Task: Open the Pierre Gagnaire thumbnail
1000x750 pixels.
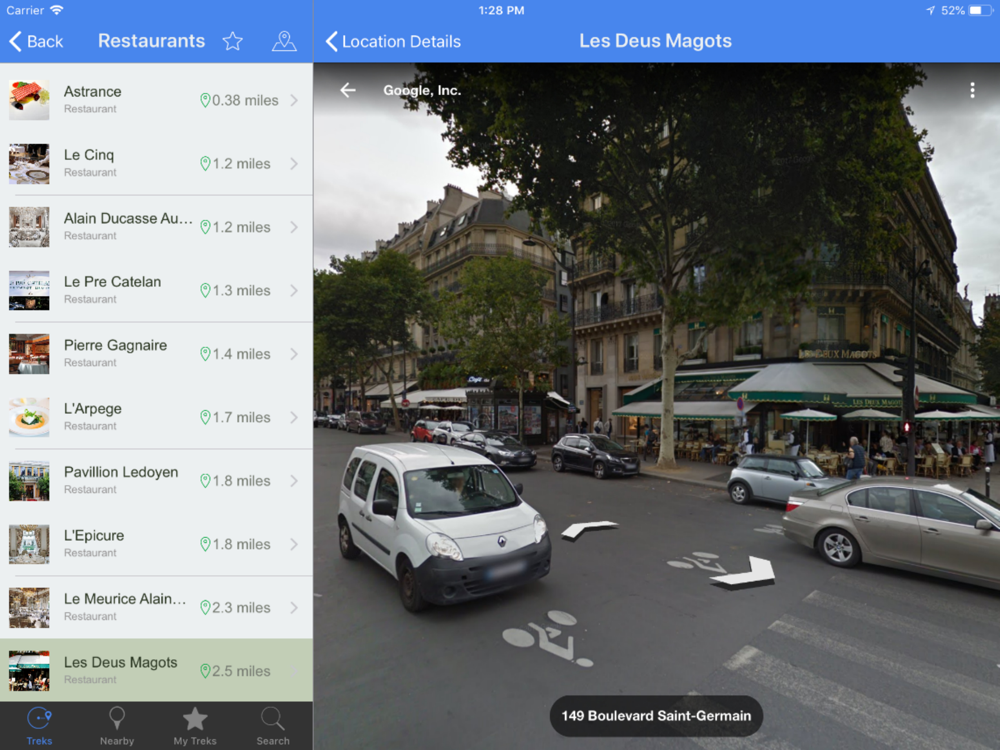Action: (x=29, y=354)
